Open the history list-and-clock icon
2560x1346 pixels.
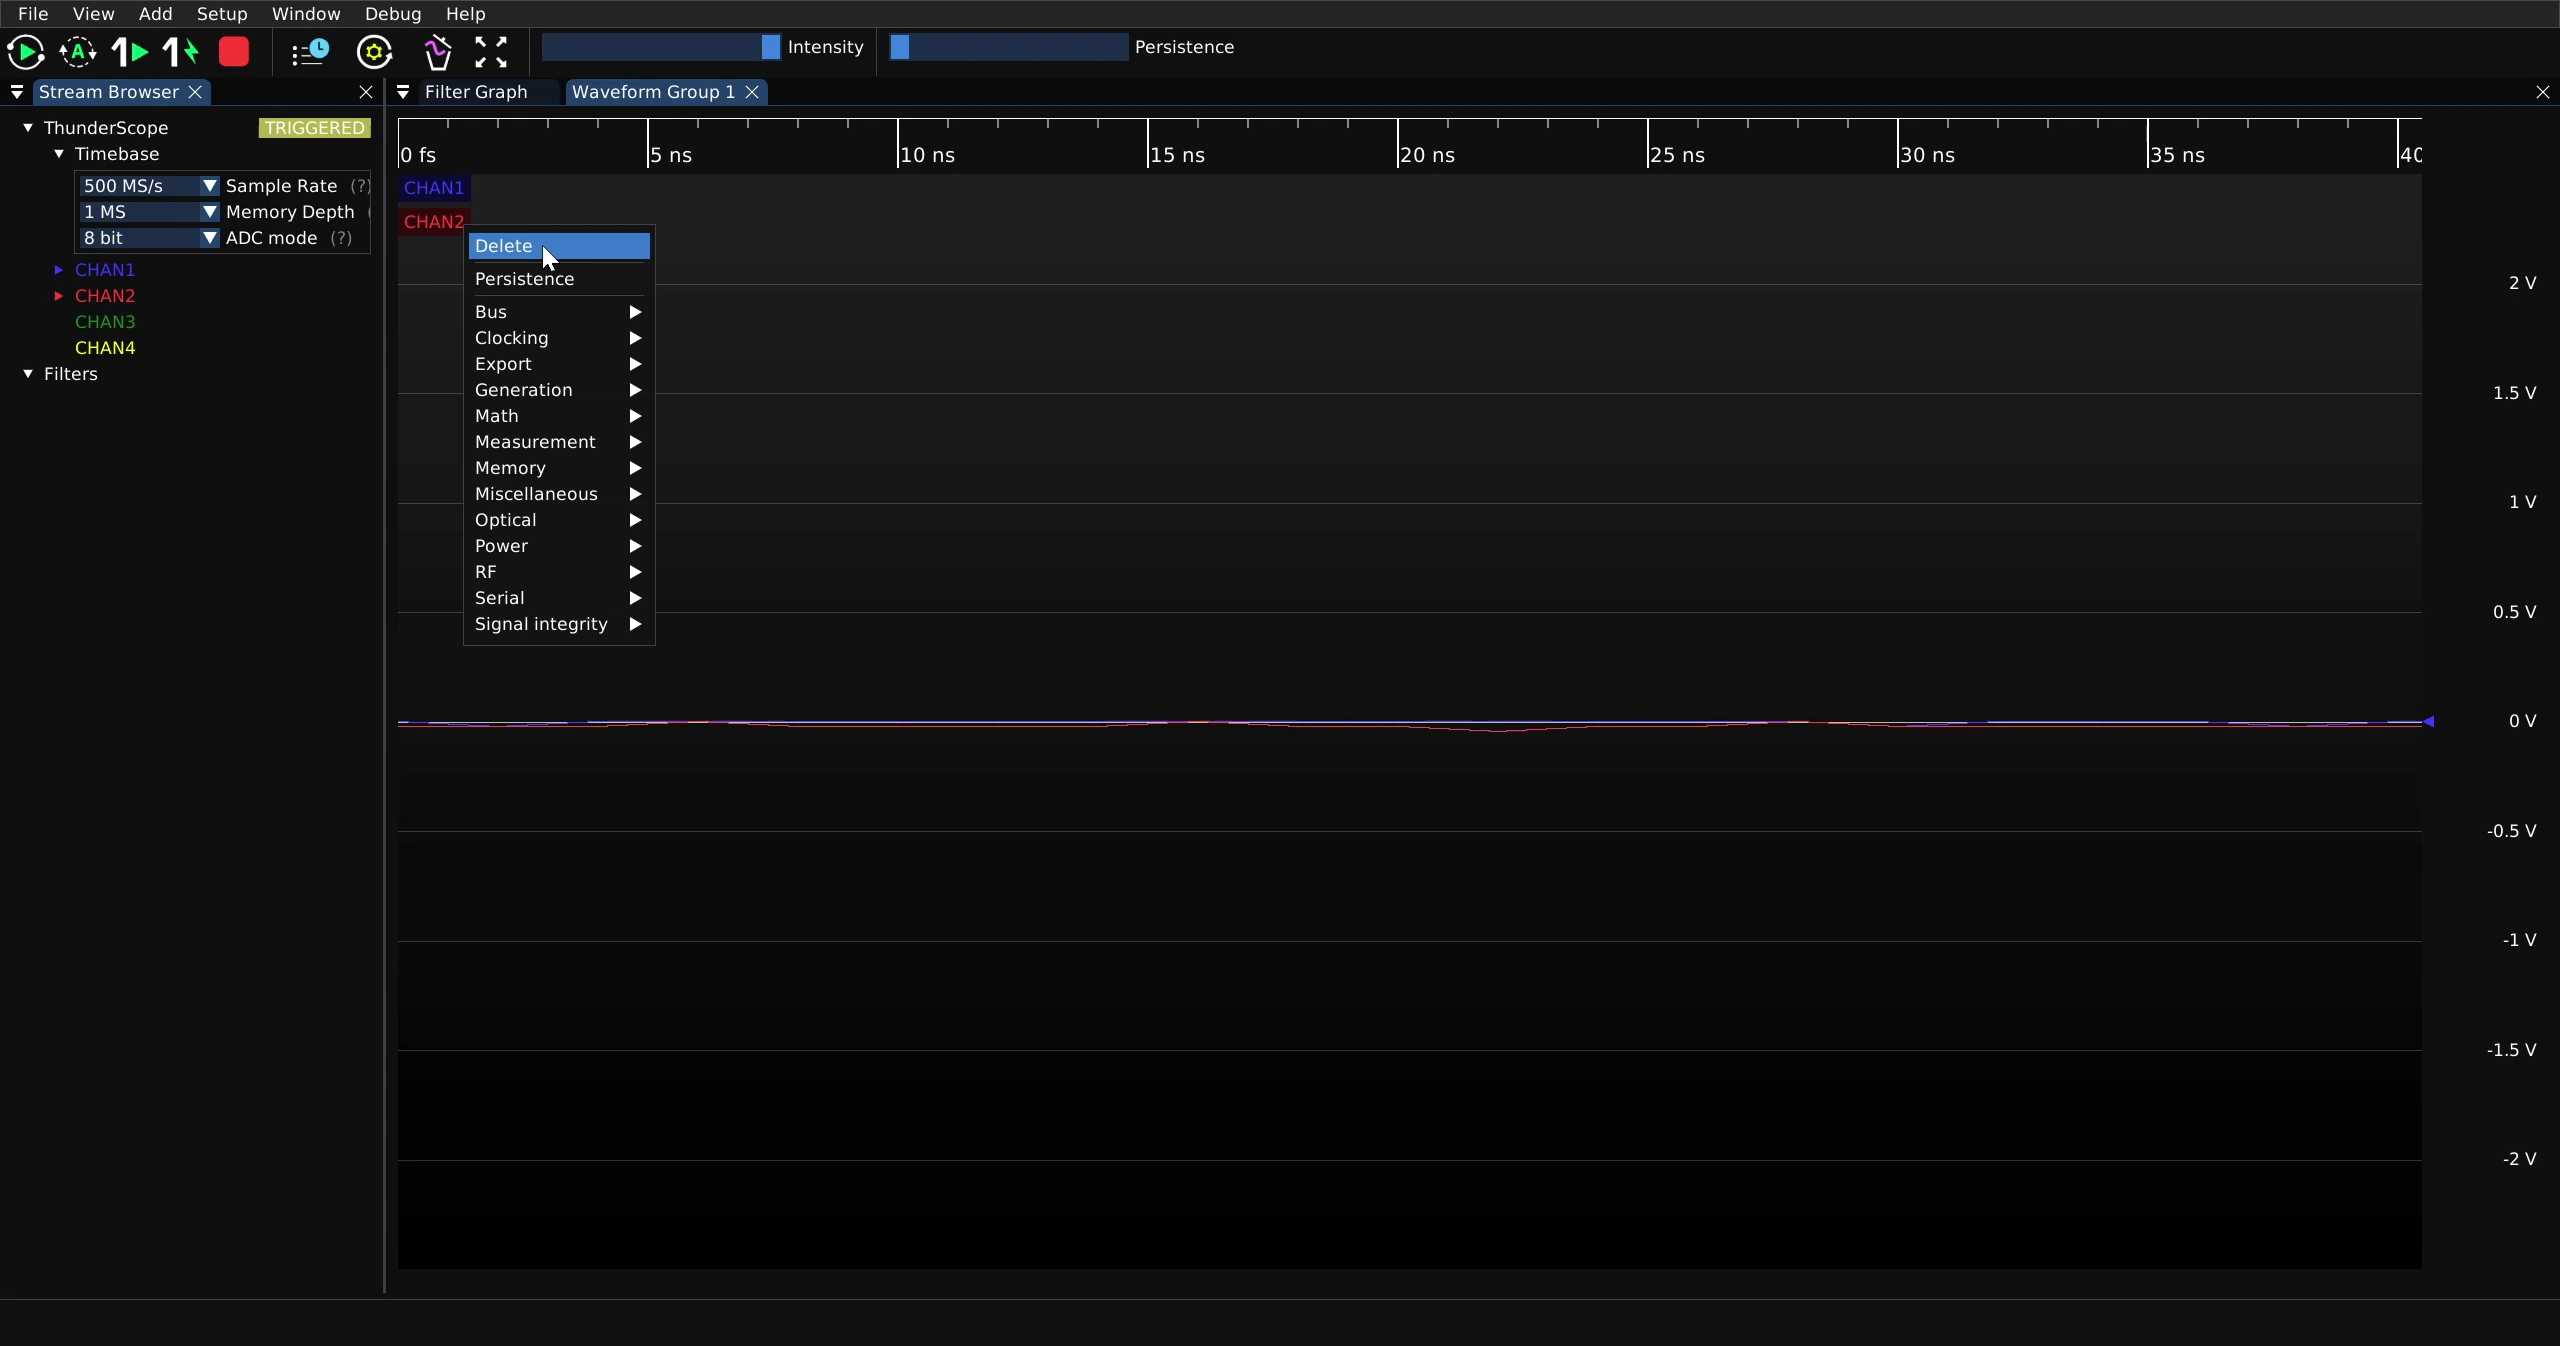pos(310,52)
